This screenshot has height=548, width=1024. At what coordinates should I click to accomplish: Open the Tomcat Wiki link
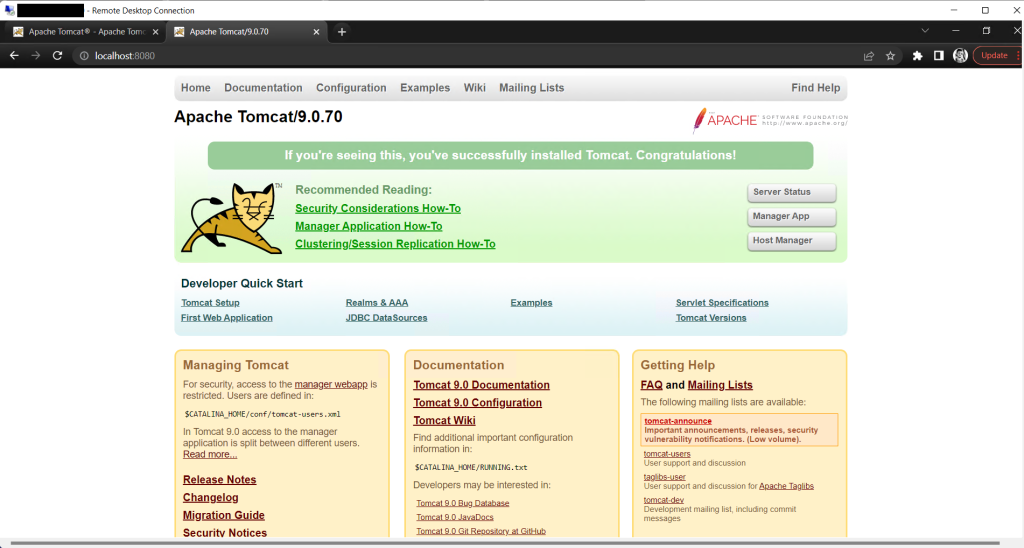pos(444,420)
